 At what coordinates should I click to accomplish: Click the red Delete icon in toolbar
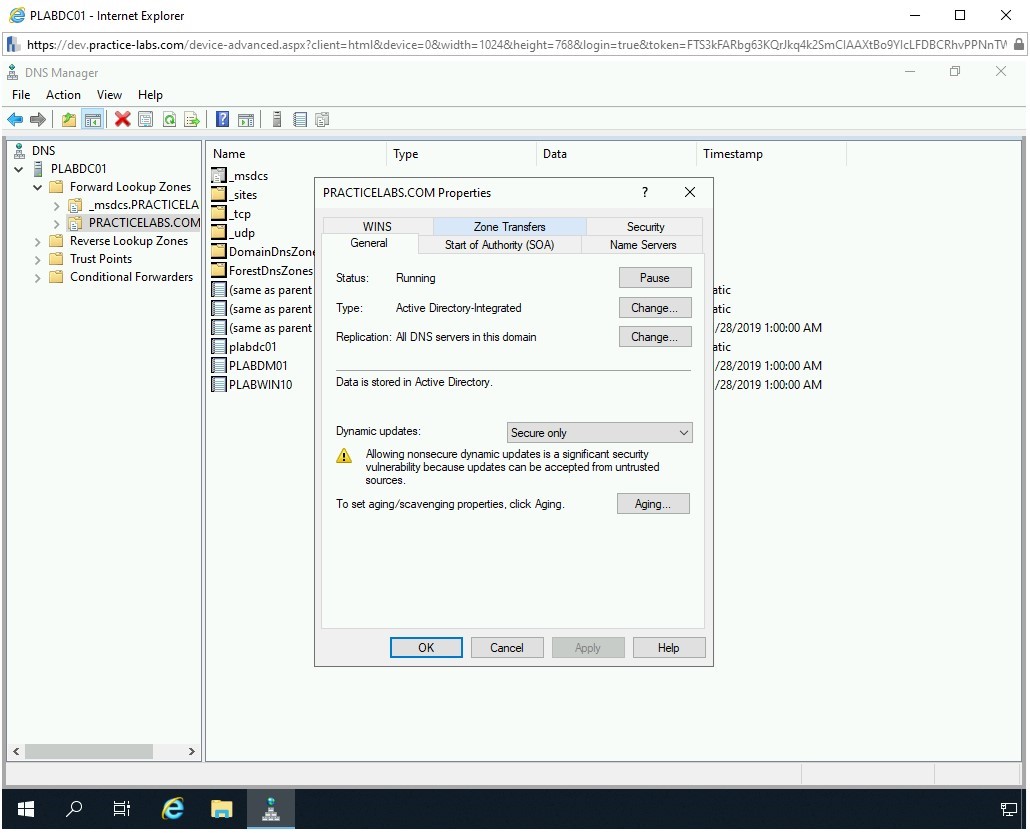(x=122, y=120)
